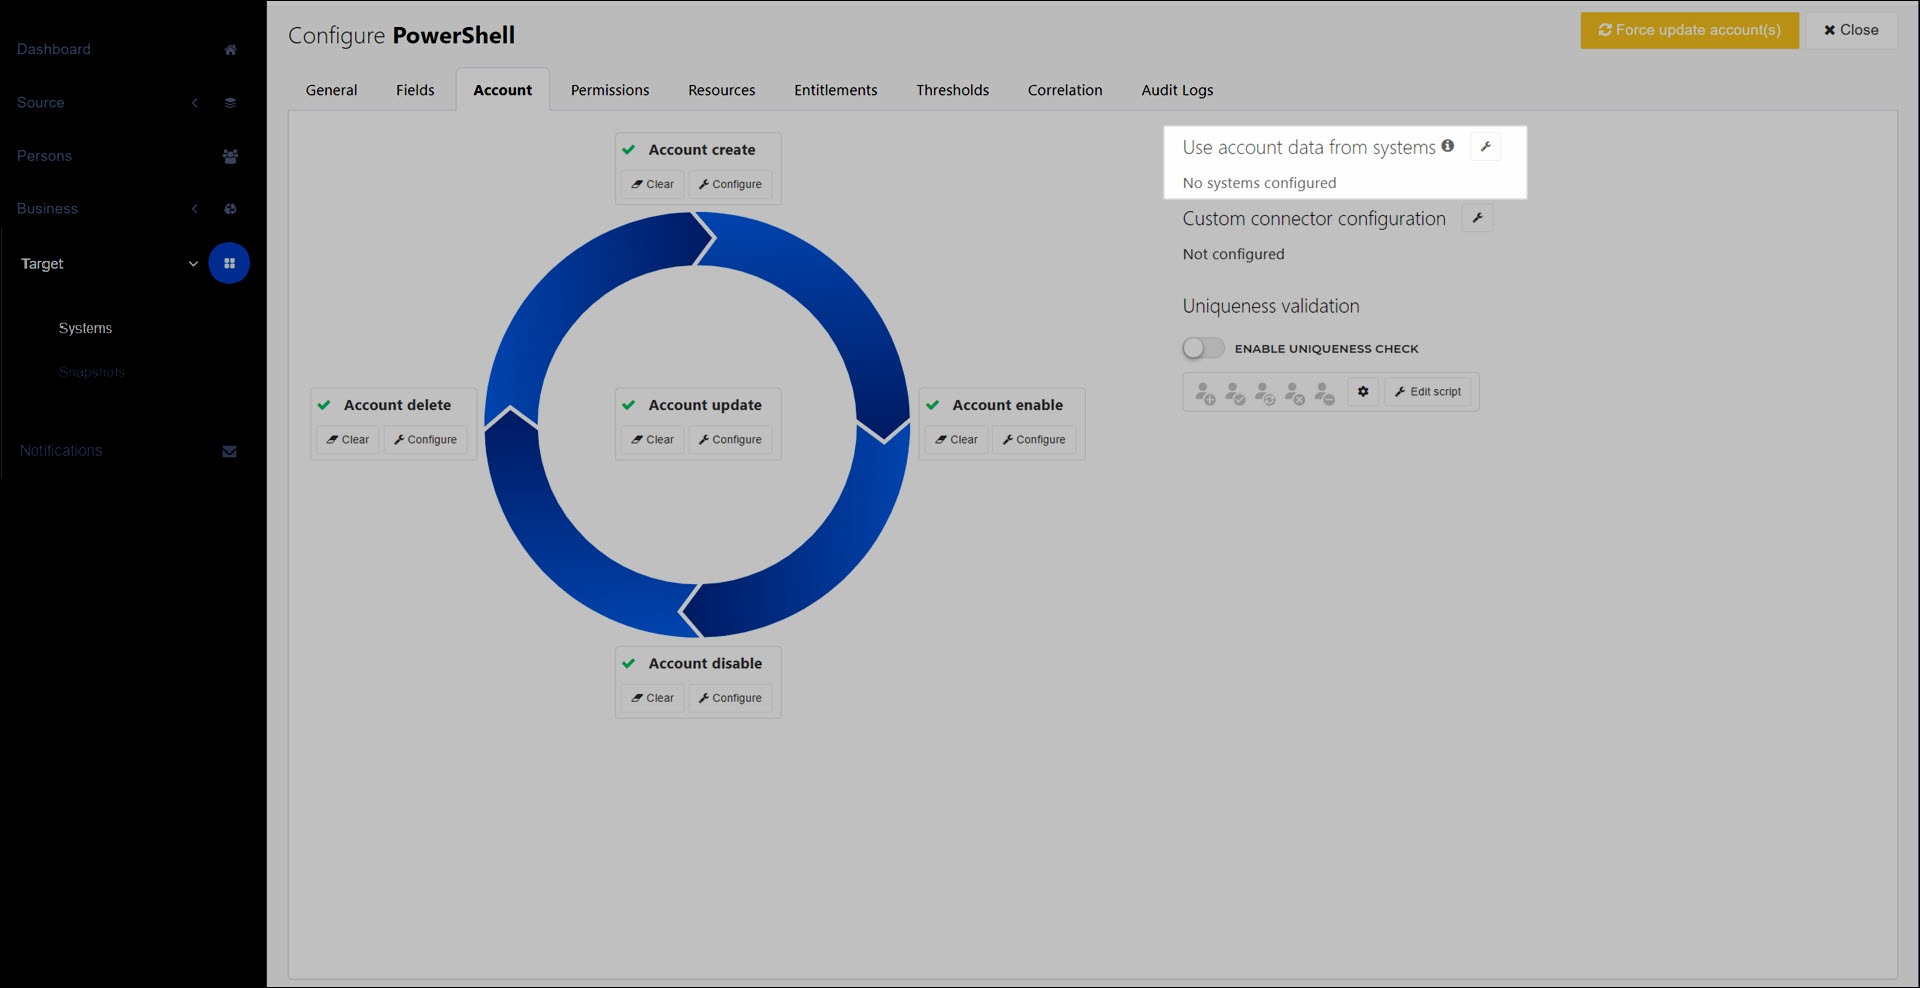Enable the uniqueness check toggle
The image size is (1920, 988).
[1203, 348]
